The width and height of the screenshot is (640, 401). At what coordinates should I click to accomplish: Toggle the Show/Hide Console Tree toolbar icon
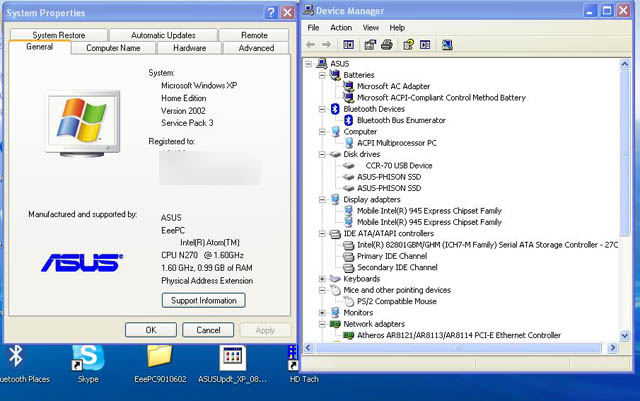point(349,45)
